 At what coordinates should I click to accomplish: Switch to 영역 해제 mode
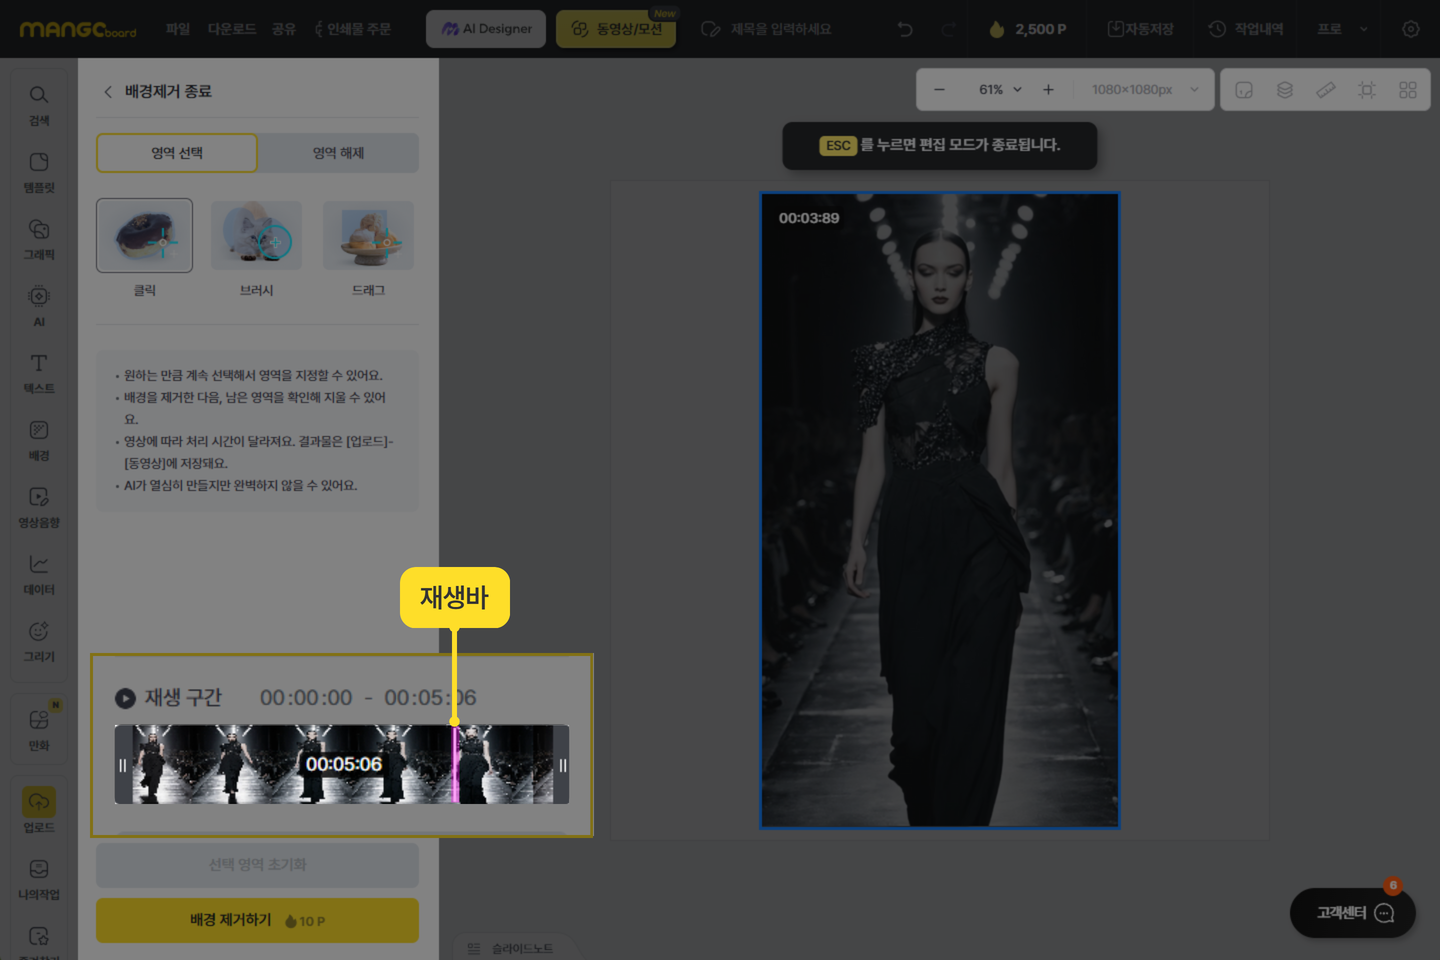338,153
